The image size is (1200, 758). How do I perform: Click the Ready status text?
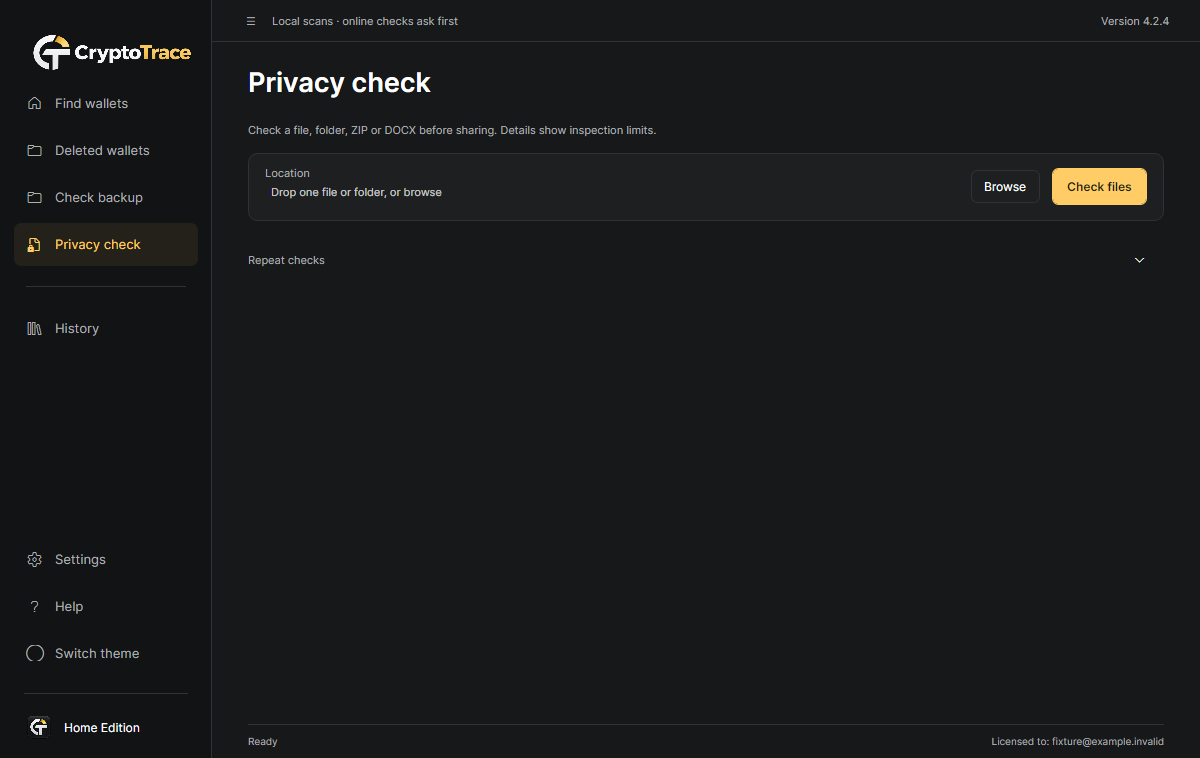click(x=263, y=742)
